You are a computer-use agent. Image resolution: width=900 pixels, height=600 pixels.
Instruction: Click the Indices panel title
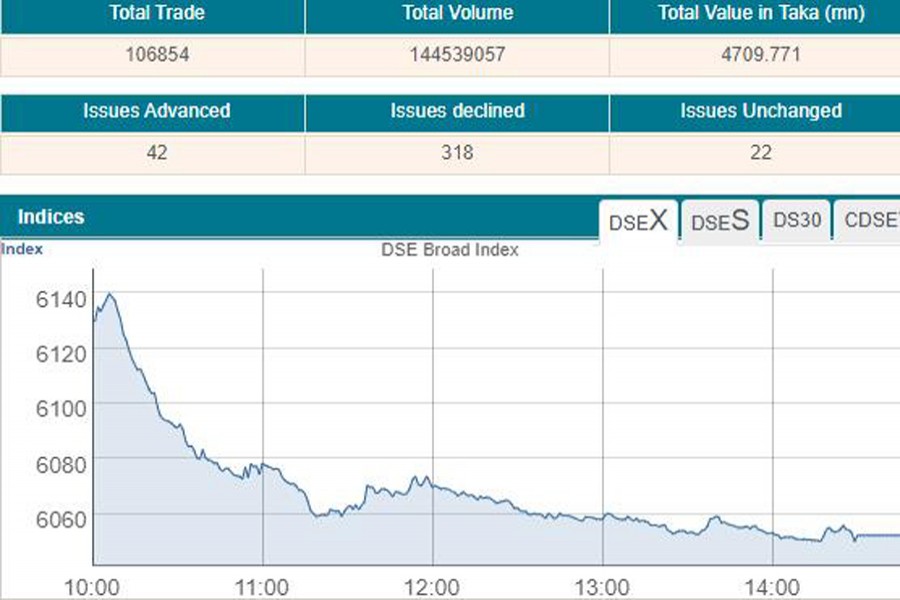click(x=51, y=217)
